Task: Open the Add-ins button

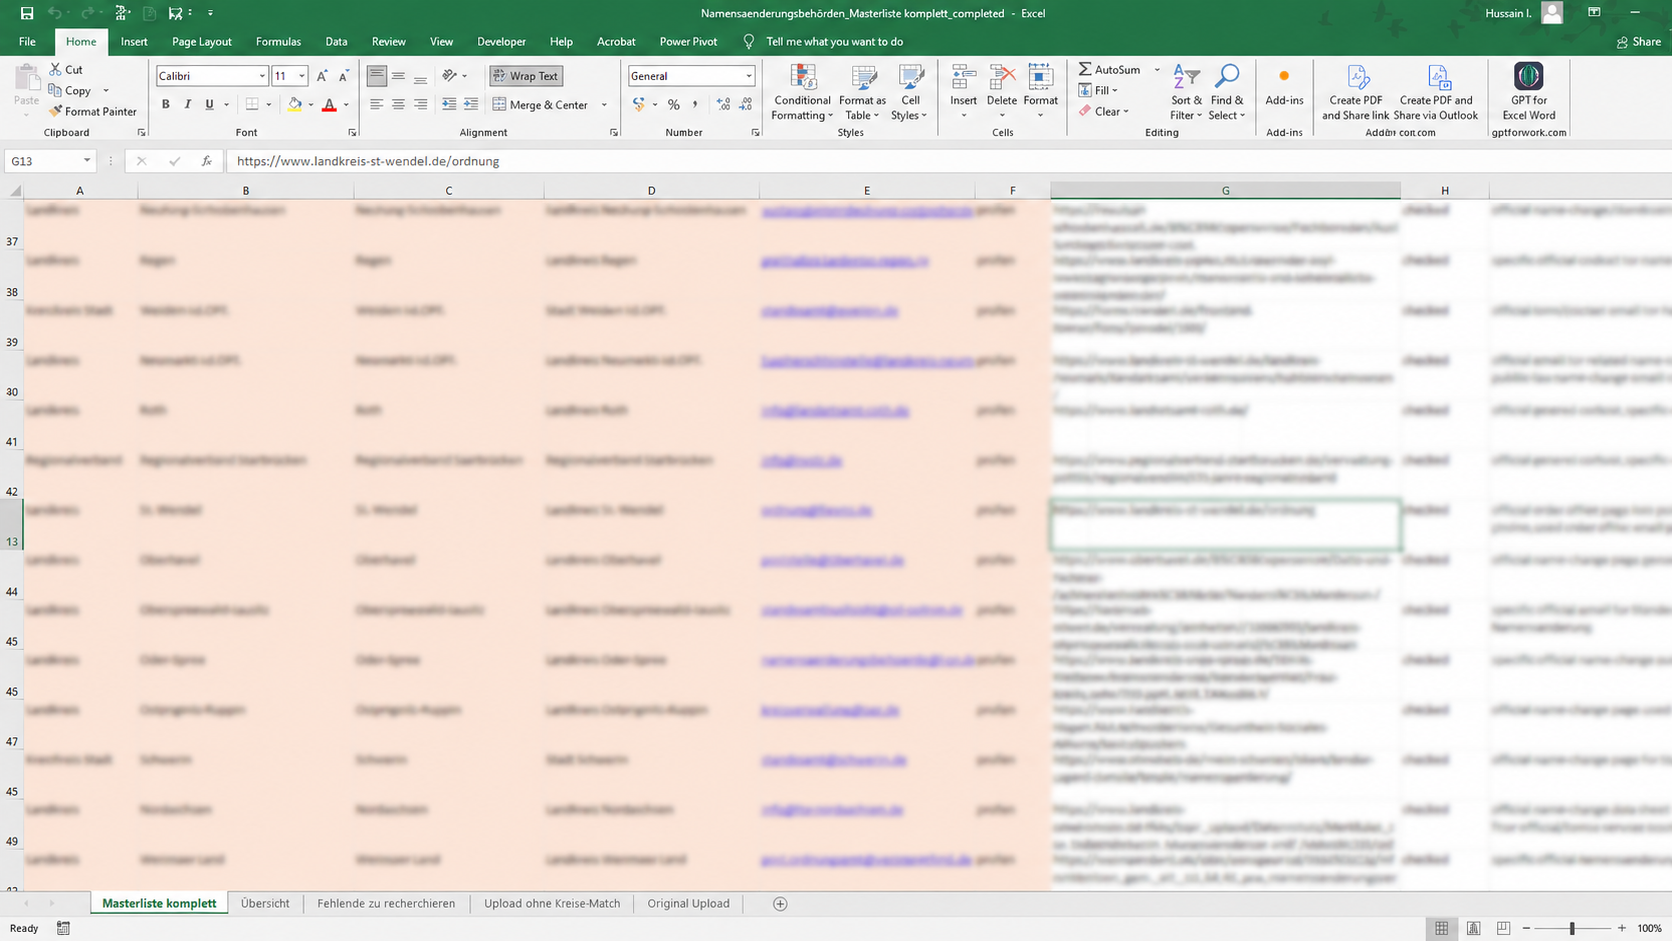Action: tap(1284, 86)
